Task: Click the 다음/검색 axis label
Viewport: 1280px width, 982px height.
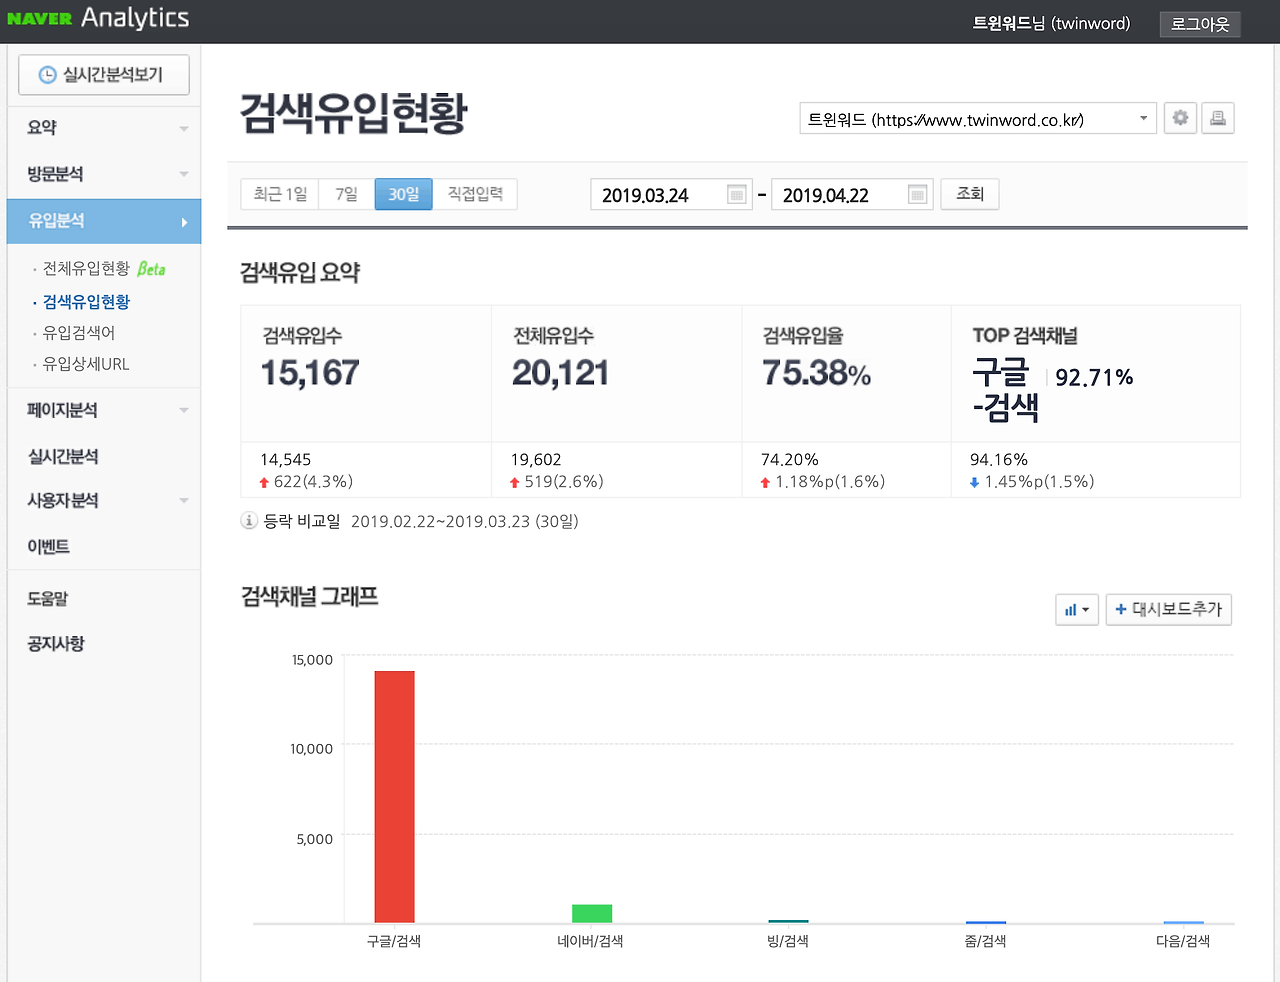Action: (x=1183, y=941)
